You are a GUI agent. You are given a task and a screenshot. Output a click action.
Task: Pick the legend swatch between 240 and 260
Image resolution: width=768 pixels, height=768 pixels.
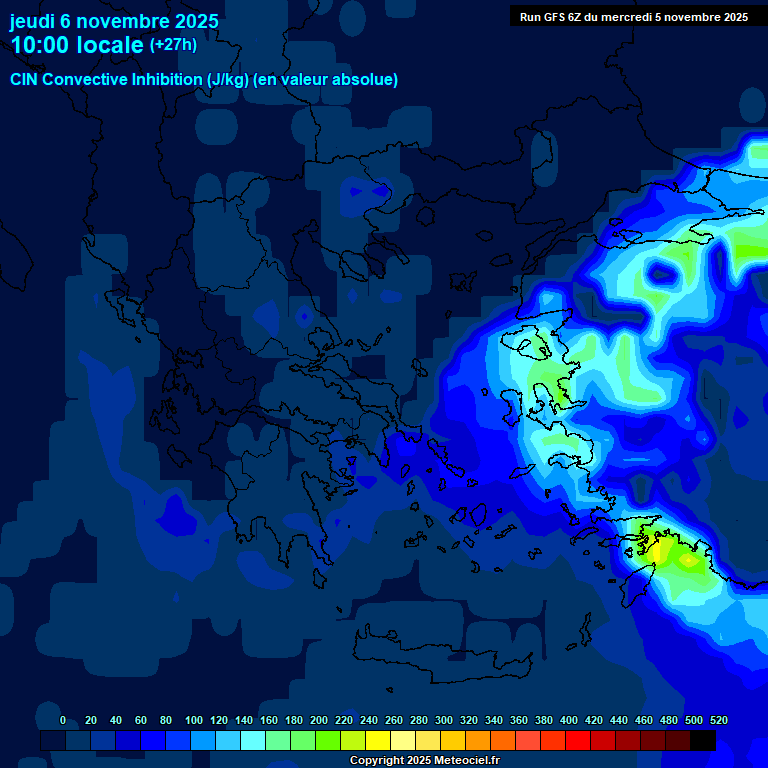tap(378, 741)
